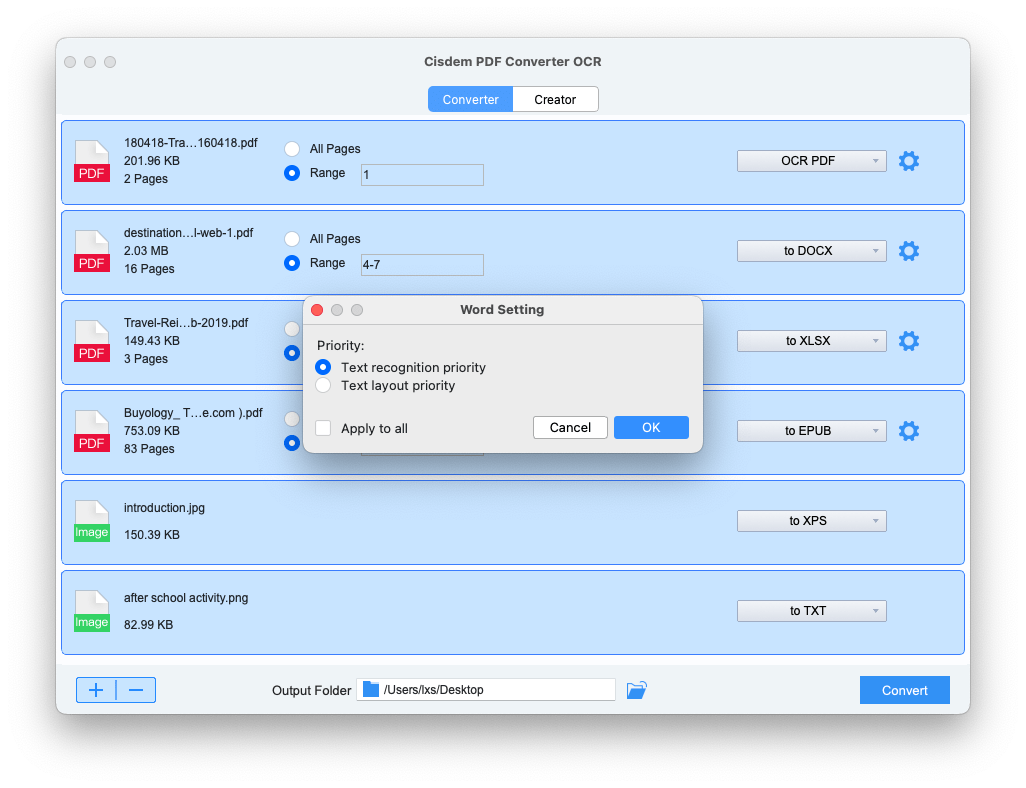1026x788 pixels.
Task: Select file name destination…l-web-1.pdf
Action: click(x=188, y=233)
